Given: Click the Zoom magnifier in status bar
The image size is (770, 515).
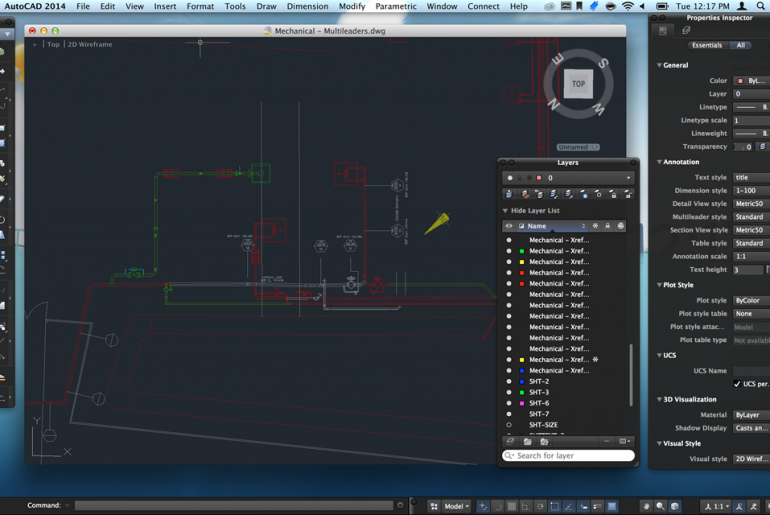Looking at the screenshot, I should 660,506.
